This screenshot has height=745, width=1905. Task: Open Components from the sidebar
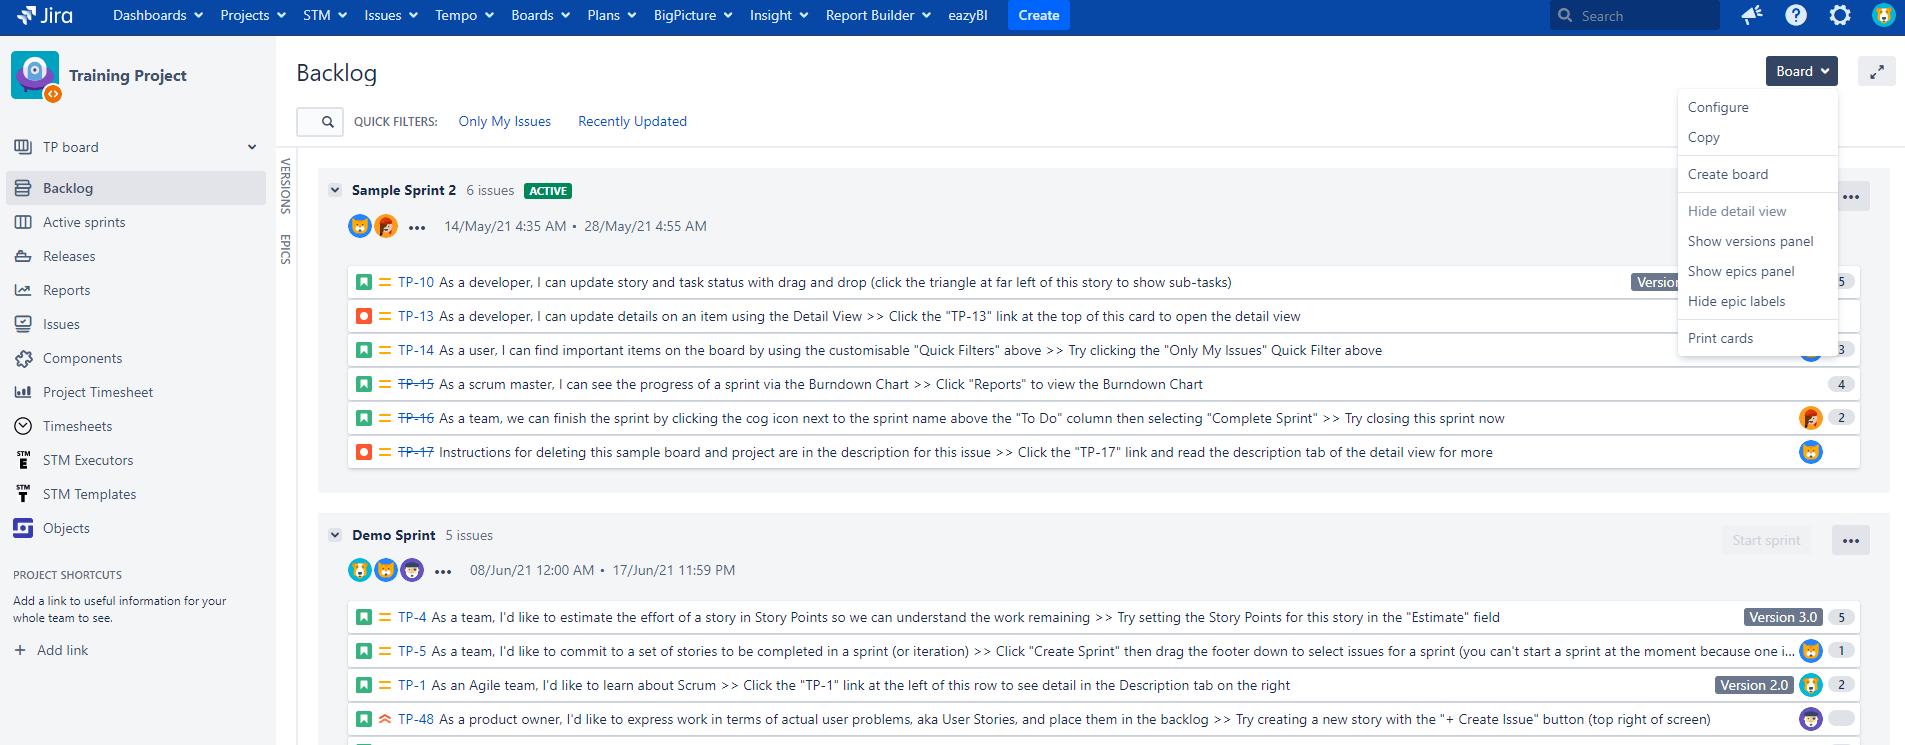pyautogui.click(x=82, y=358)
